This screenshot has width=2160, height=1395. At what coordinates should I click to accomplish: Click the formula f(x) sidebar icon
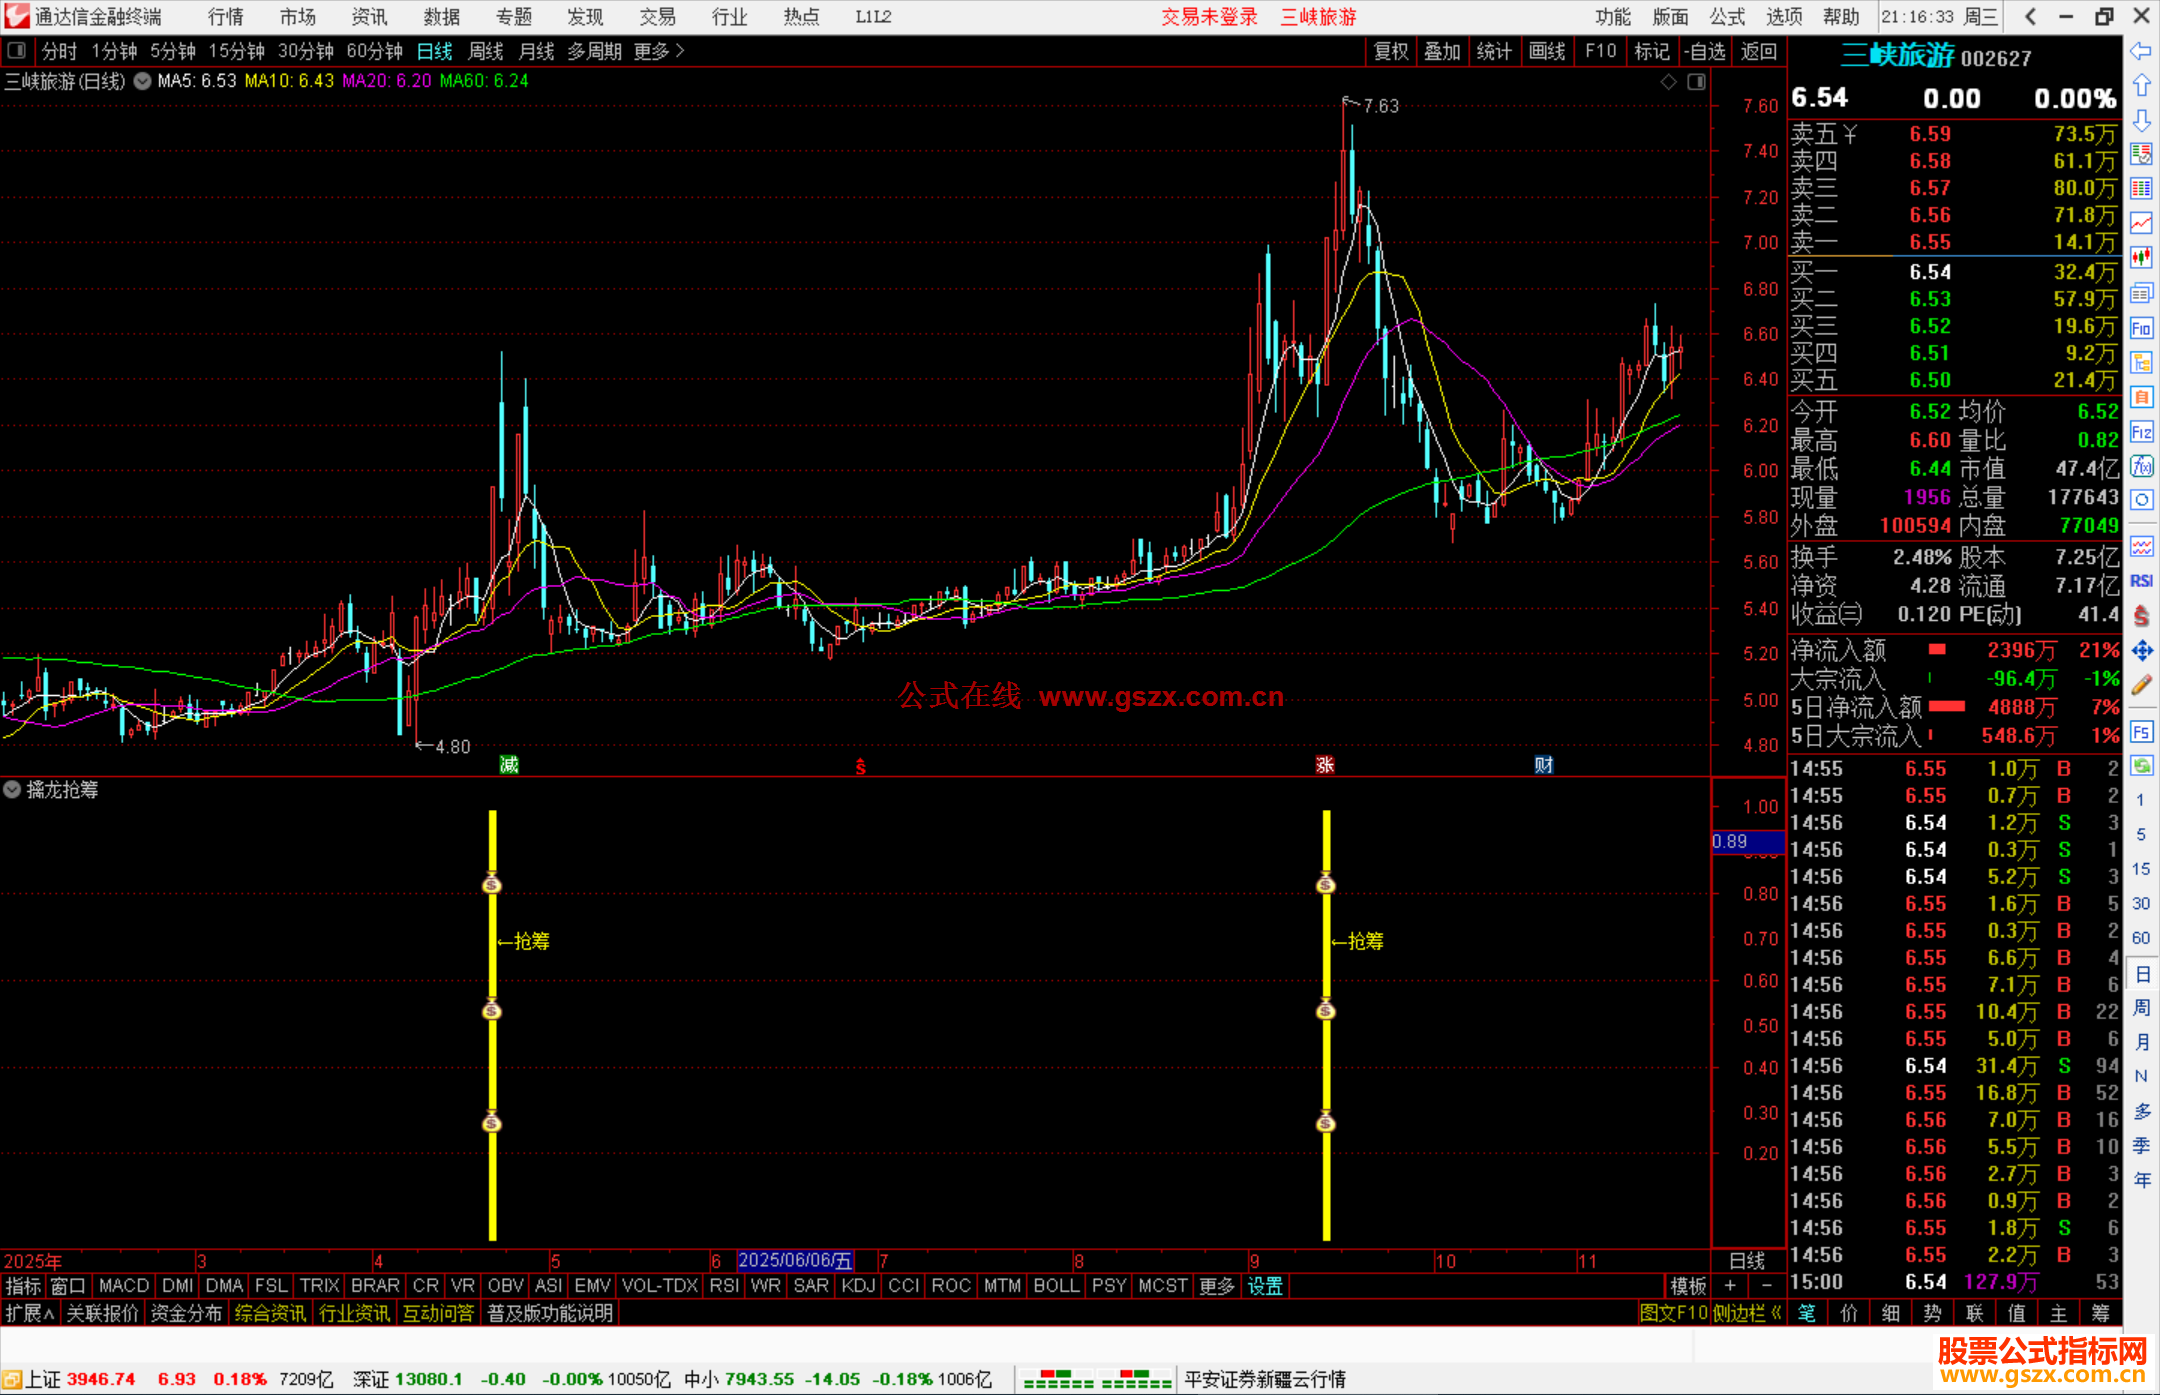point(2141,466)
